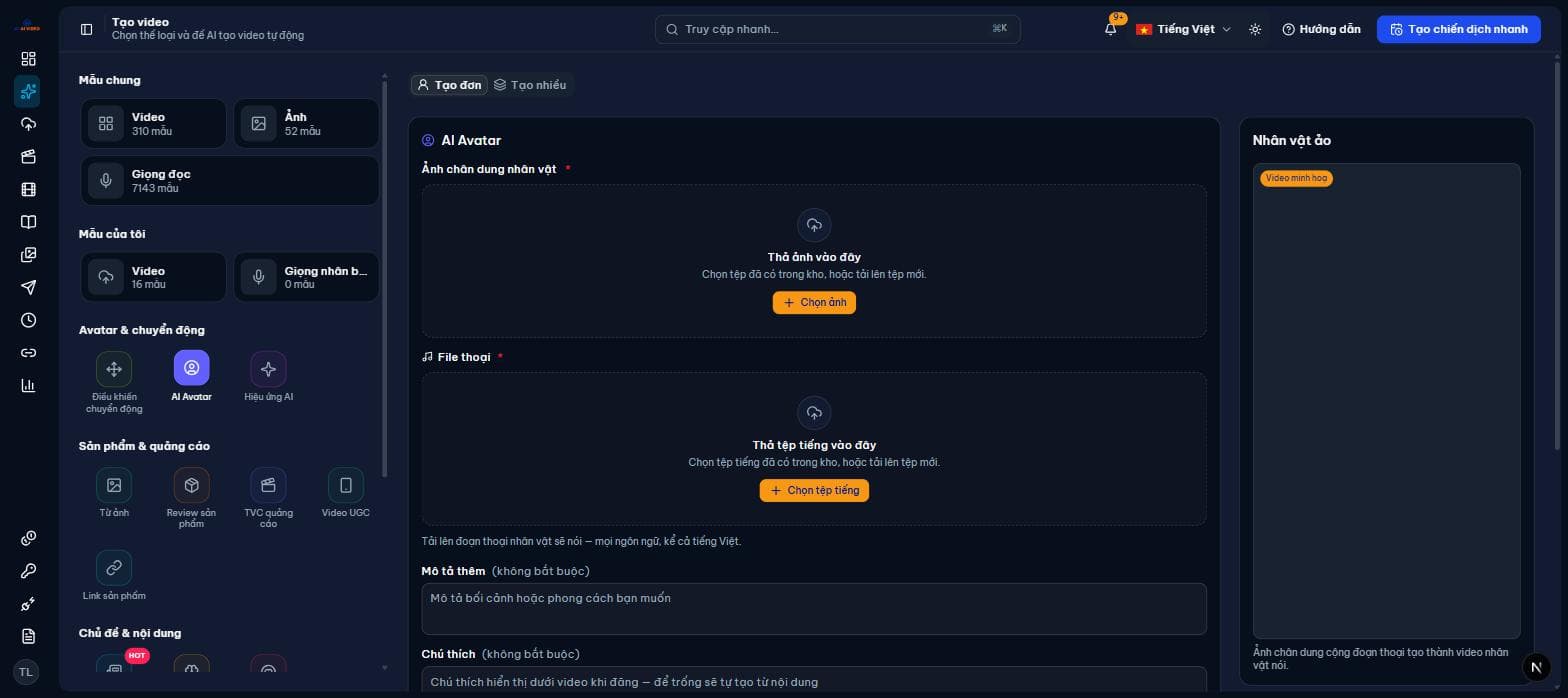Viewport: 1568px width, 698px height.
Task: Toggle the light/dark theme sun icon
Action: point(1255,29)
